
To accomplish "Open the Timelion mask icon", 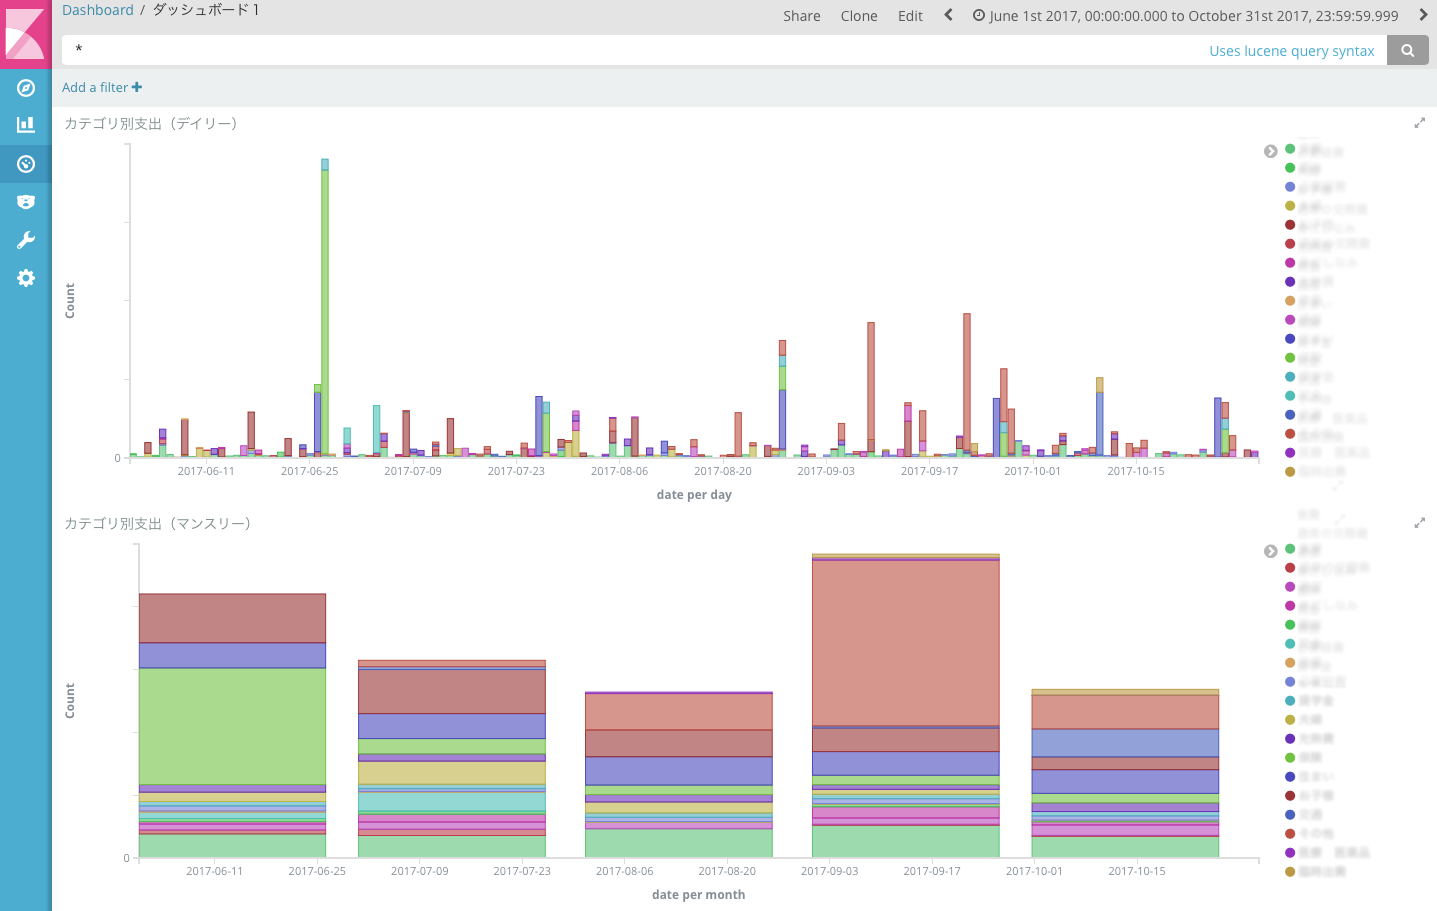I will tap(26, 202).
